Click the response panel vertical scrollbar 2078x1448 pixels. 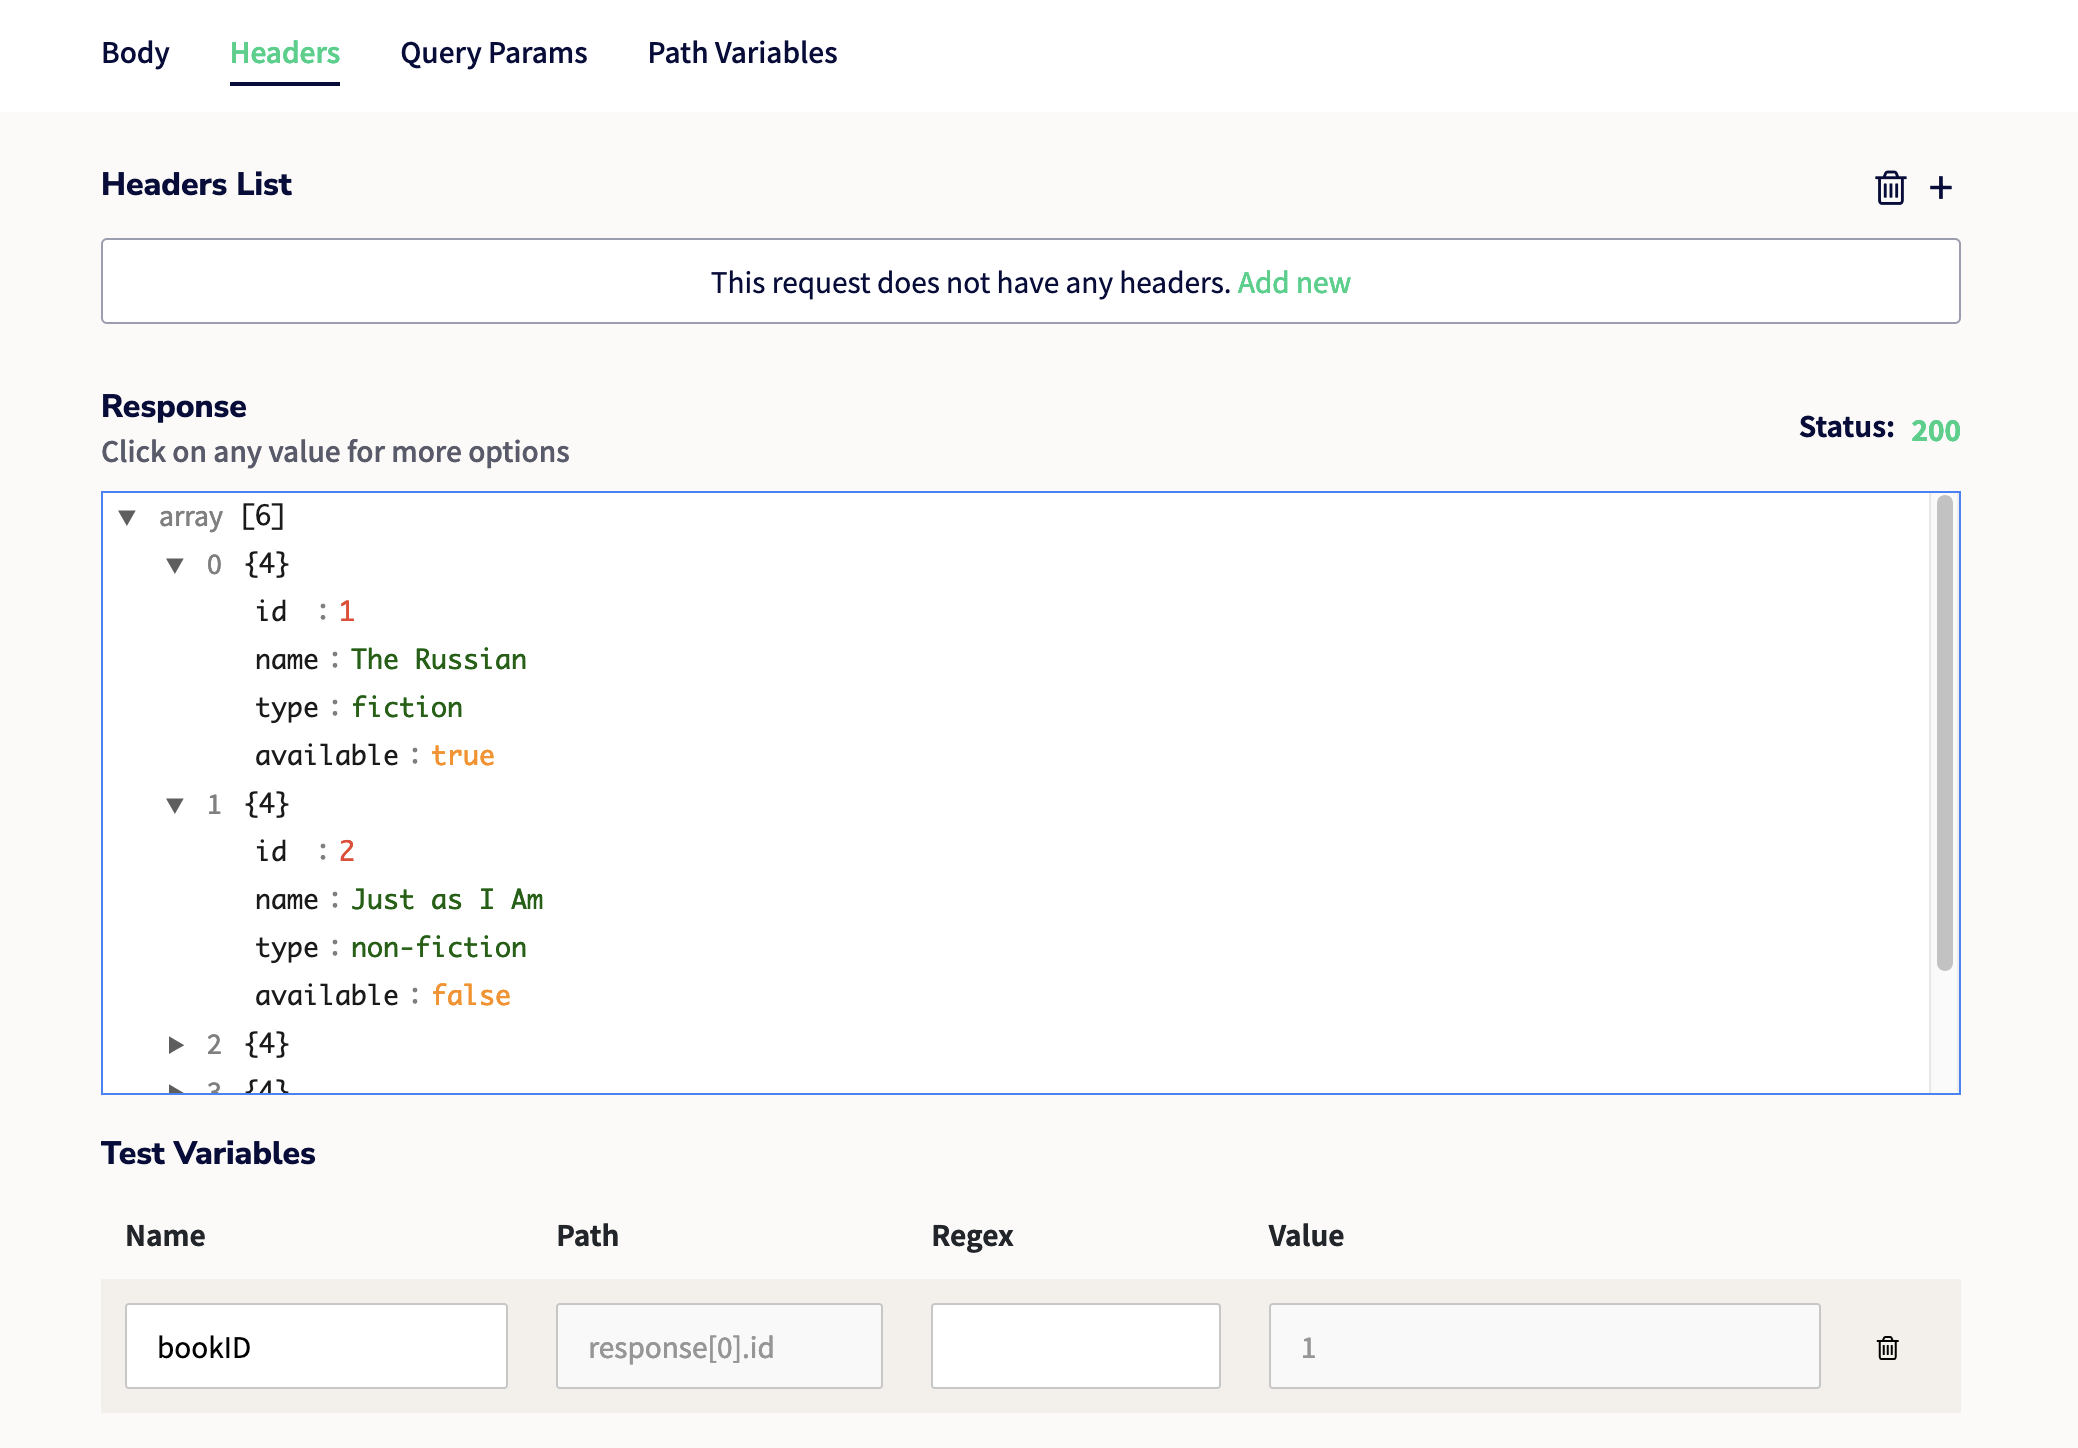click(x=1944, y=733)
